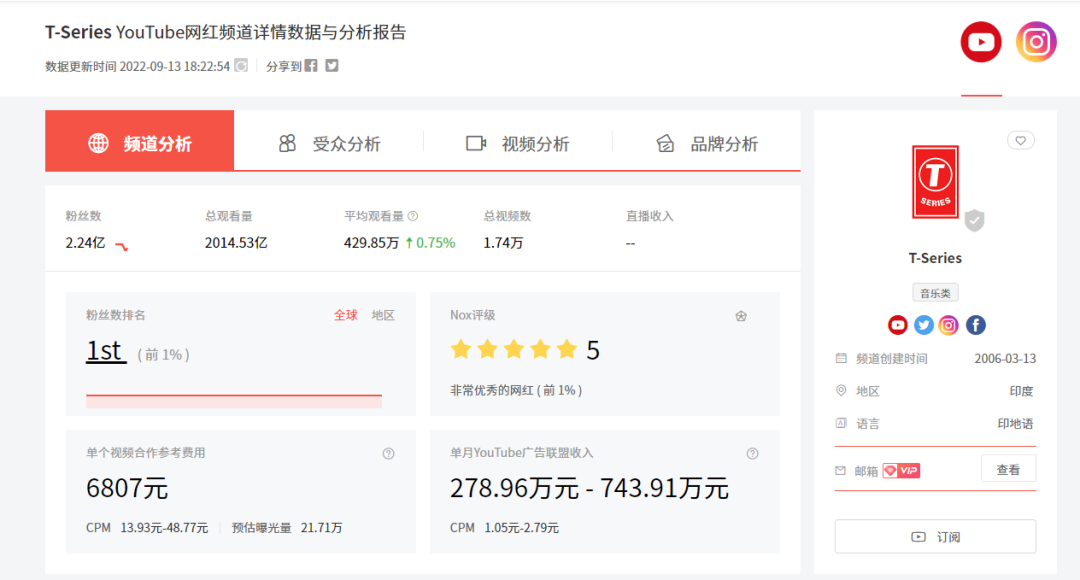Click the 音乐类 category tag

[x=935, y=293]
